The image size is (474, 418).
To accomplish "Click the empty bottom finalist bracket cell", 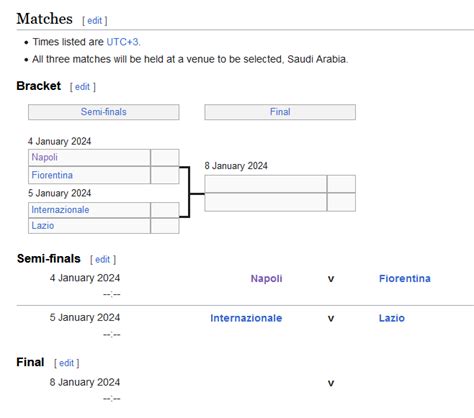I will pyautogui.click(x=266, y=202).
